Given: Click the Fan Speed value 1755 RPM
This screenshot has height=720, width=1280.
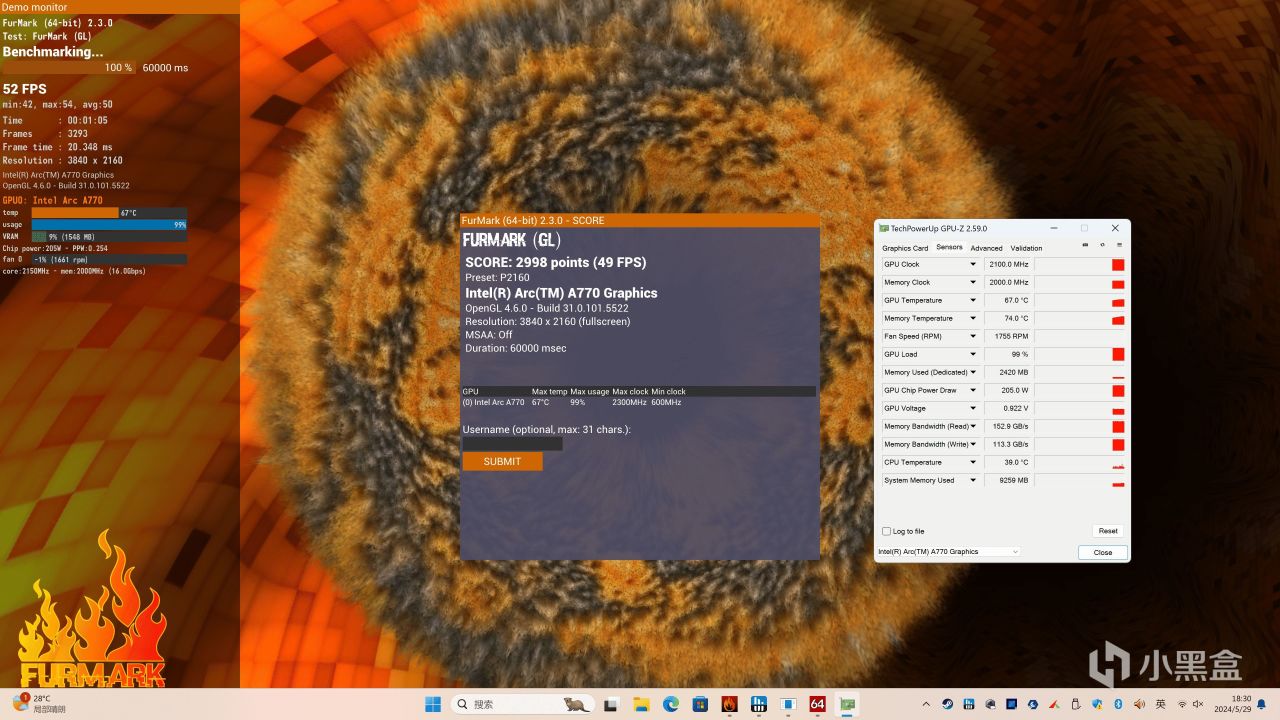Looking at the screenshot, I should 1008,337.
